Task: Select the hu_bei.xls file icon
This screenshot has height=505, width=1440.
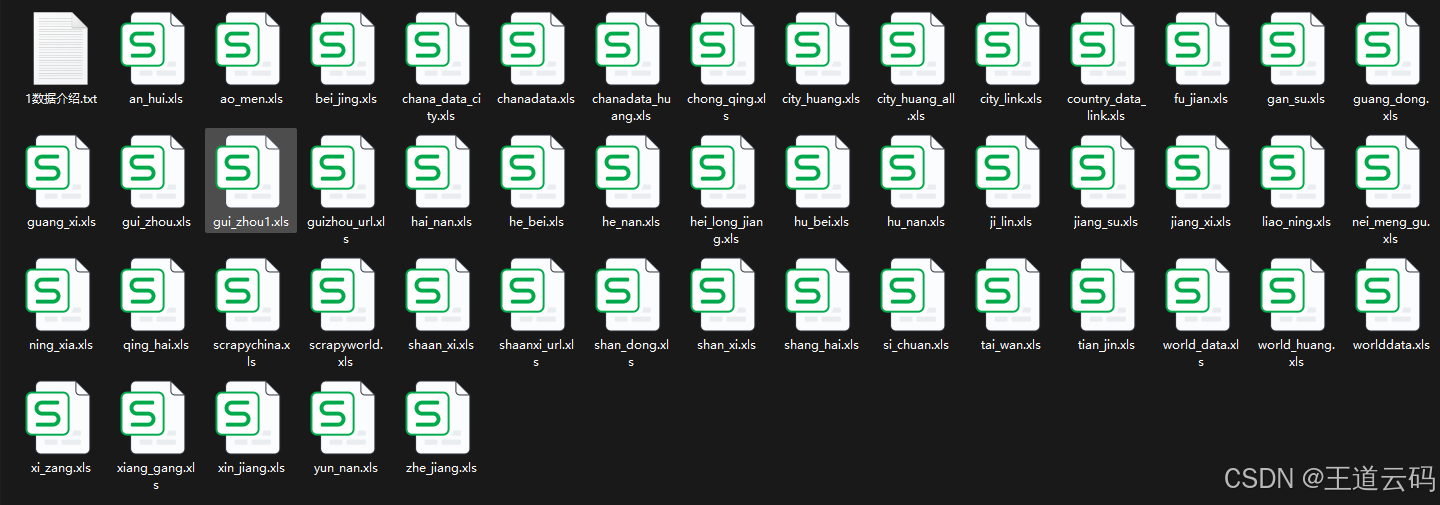Action: pos(819,172)
